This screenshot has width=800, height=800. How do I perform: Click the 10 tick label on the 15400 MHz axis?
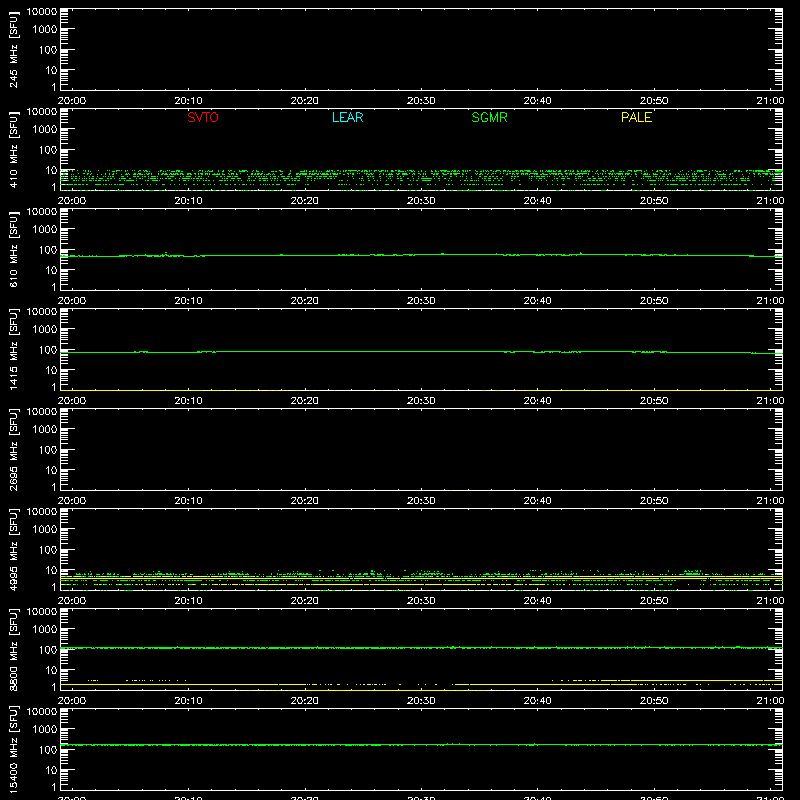[x=51, y=770]
